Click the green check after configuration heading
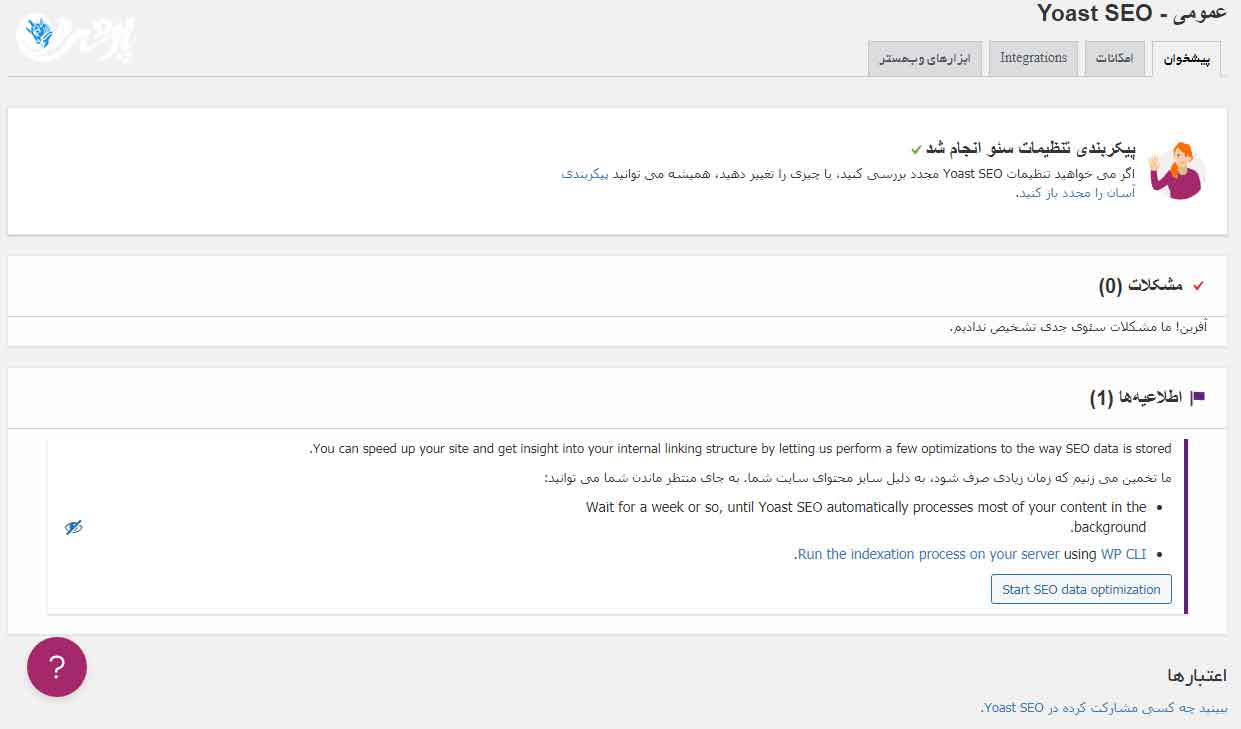 click(x=916, y=150)
